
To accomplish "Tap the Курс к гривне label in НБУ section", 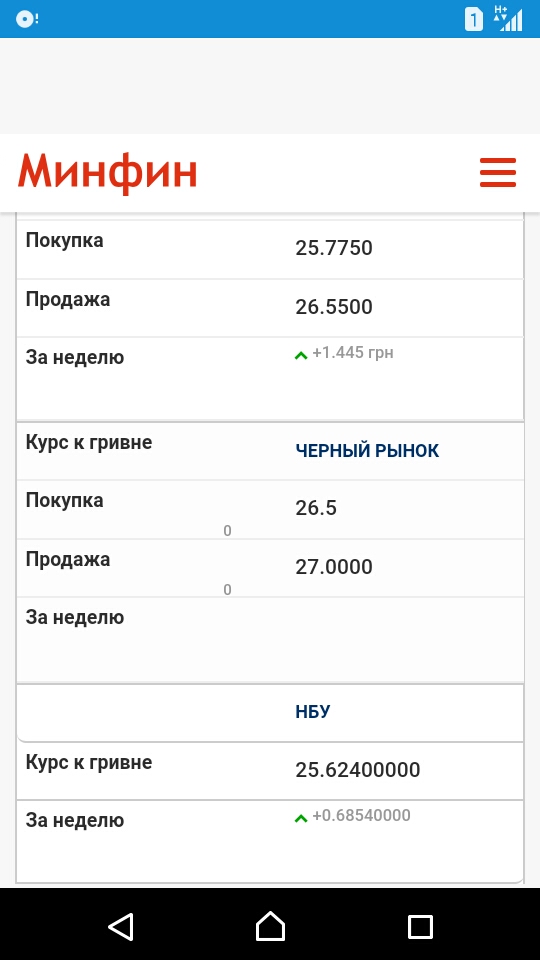I will coord(89,763).
